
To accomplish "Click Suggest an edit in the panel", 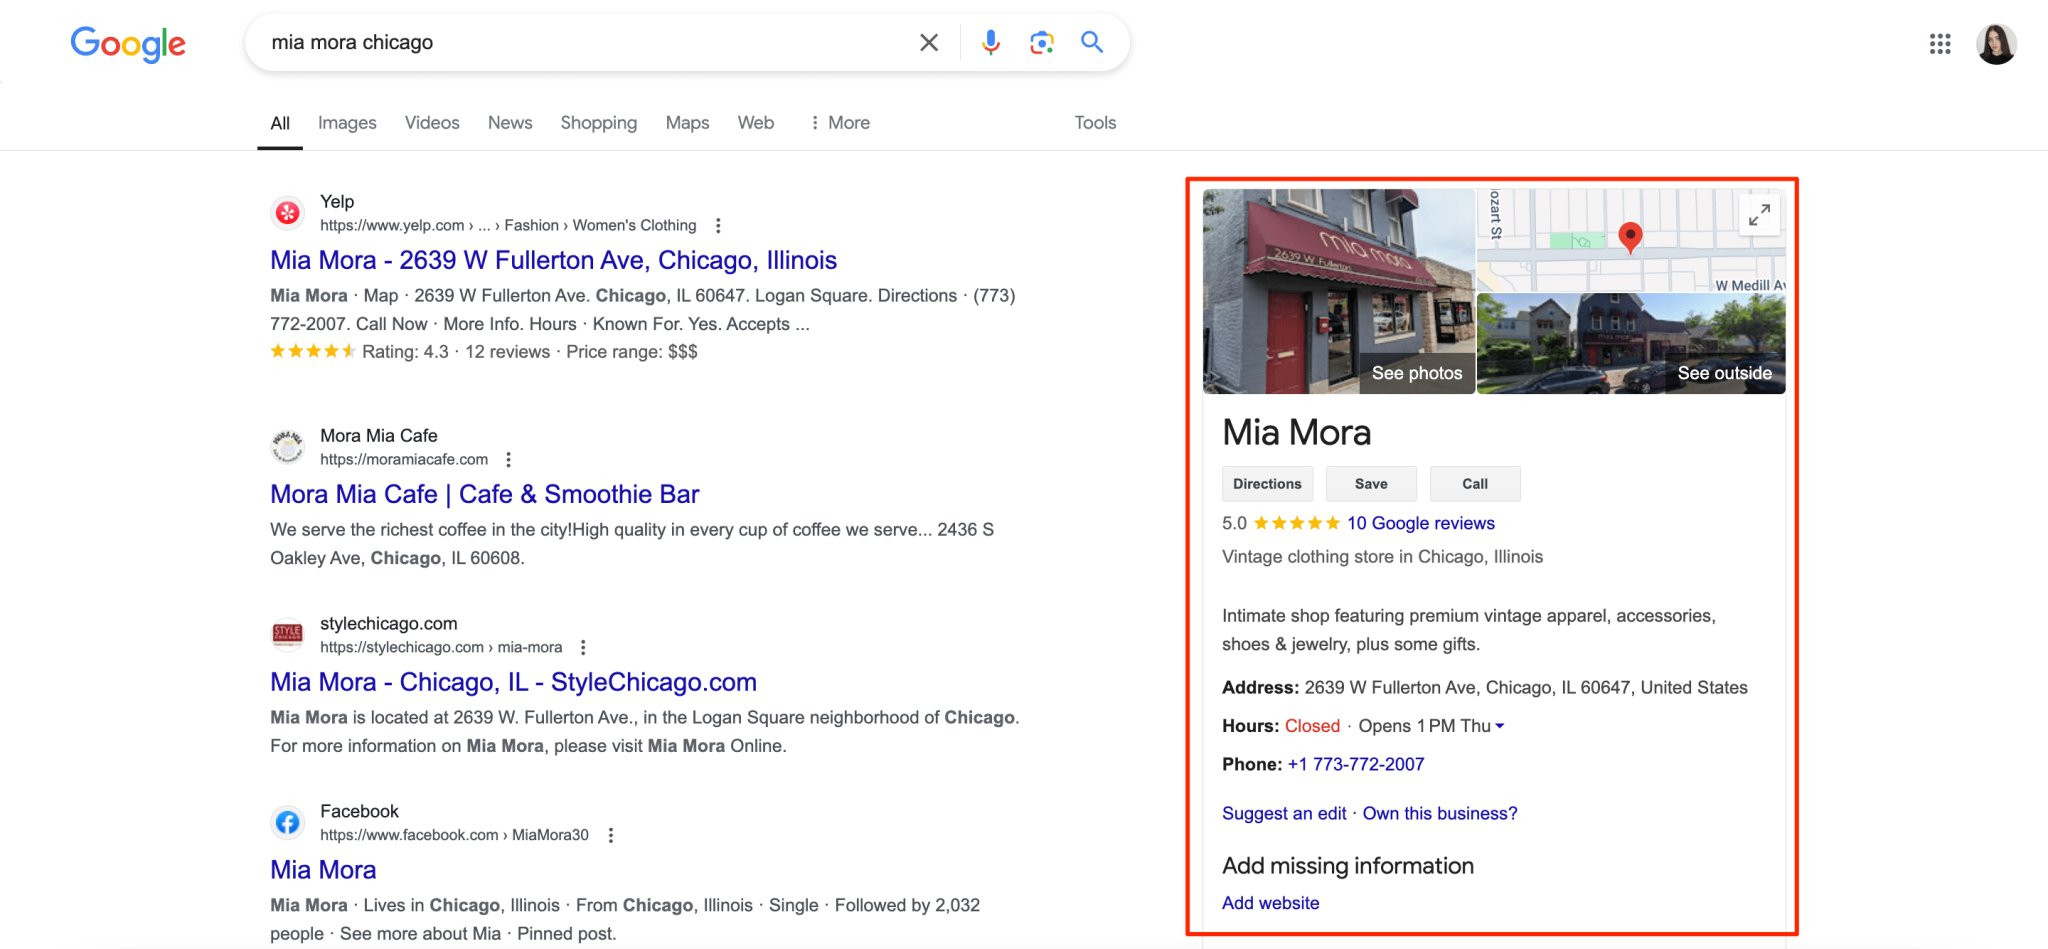I will pyautogui.click(x=1283, y=813).
